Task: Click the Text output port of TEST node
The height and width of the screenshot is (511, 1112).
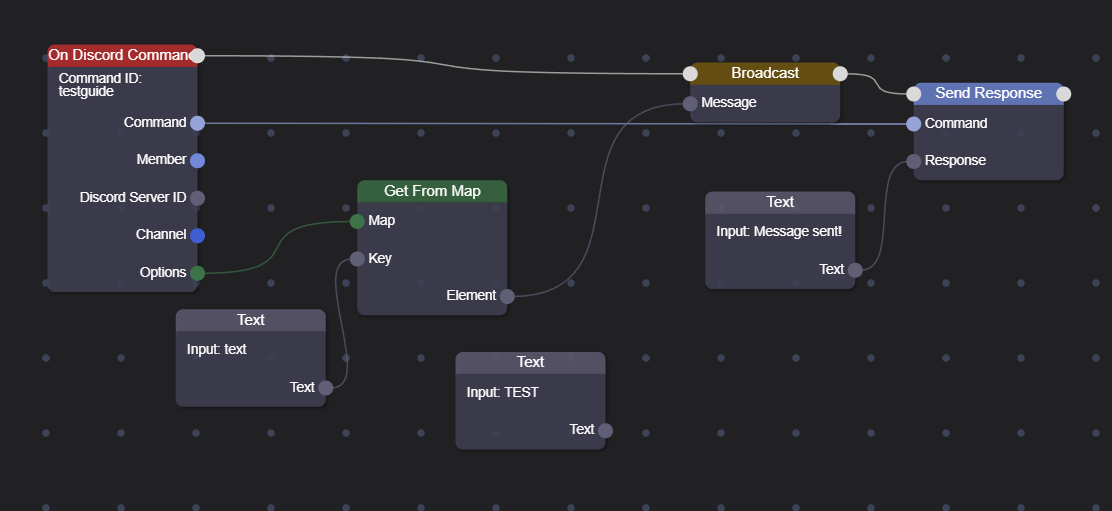Action: 605,430
